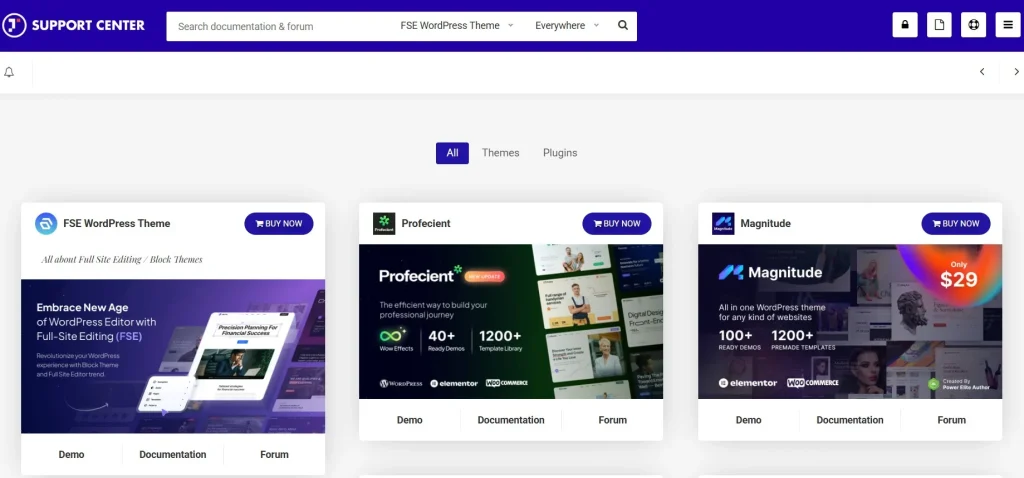Expand the FSE WordPress Theme dropdown
Viewport: 1024px width, 478px height.
455,26
